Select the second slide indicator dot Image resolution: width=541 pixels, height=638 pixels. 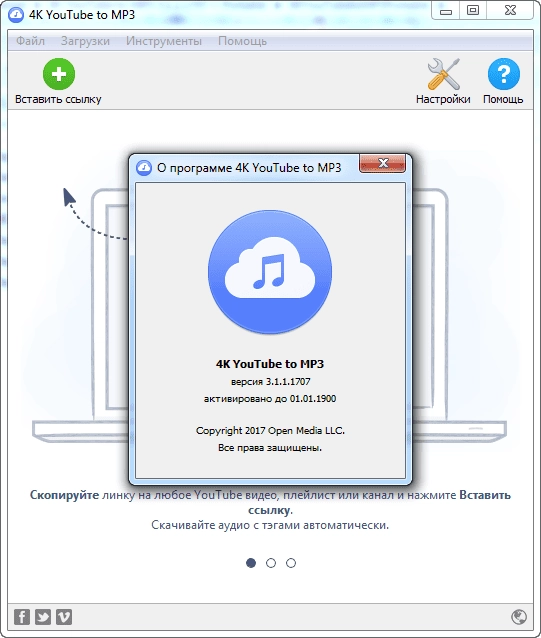pyautogui.click(x=271, y=563)
